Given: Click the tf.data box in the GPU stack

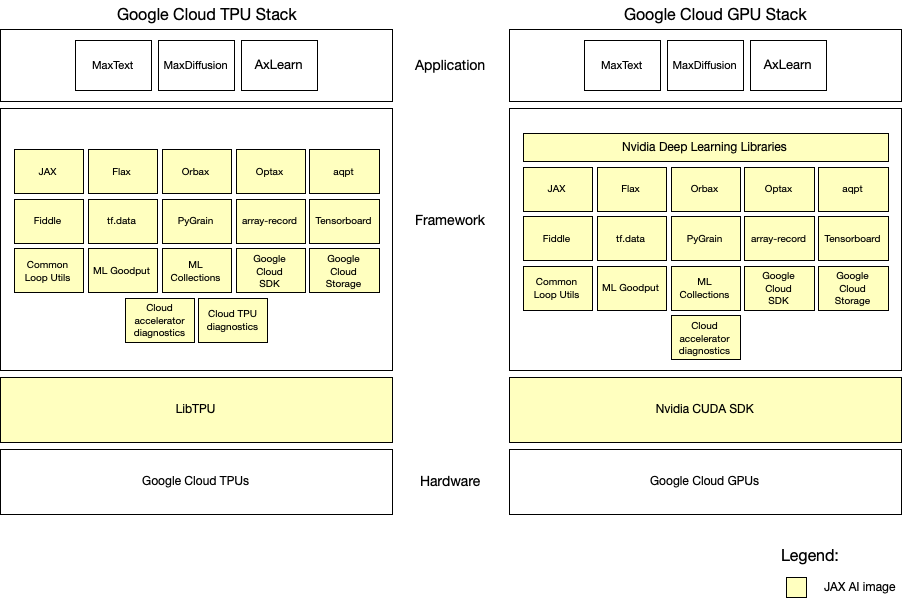Looking at the screenshot, I should coord(632,239).
